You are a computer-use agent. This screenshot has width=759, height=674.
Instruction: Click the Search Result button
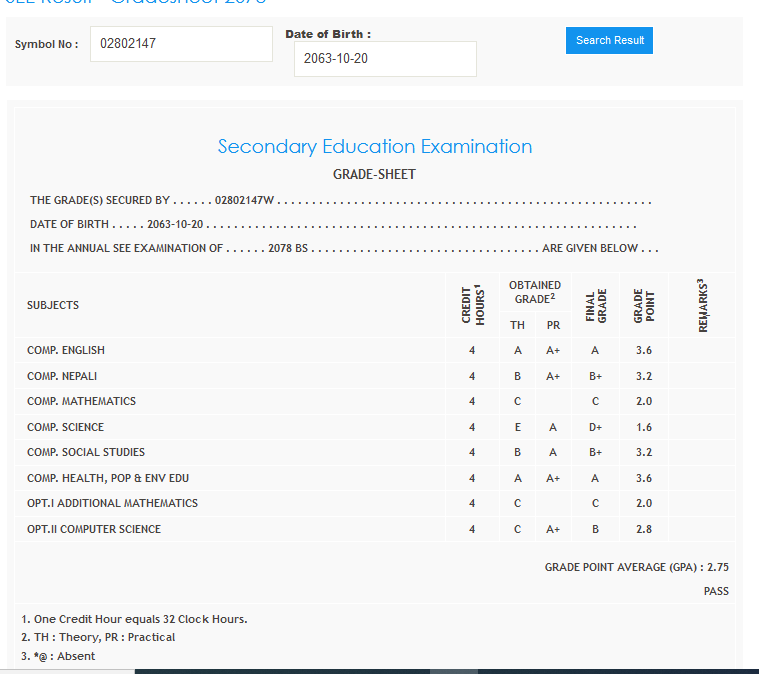pos(609,40)
